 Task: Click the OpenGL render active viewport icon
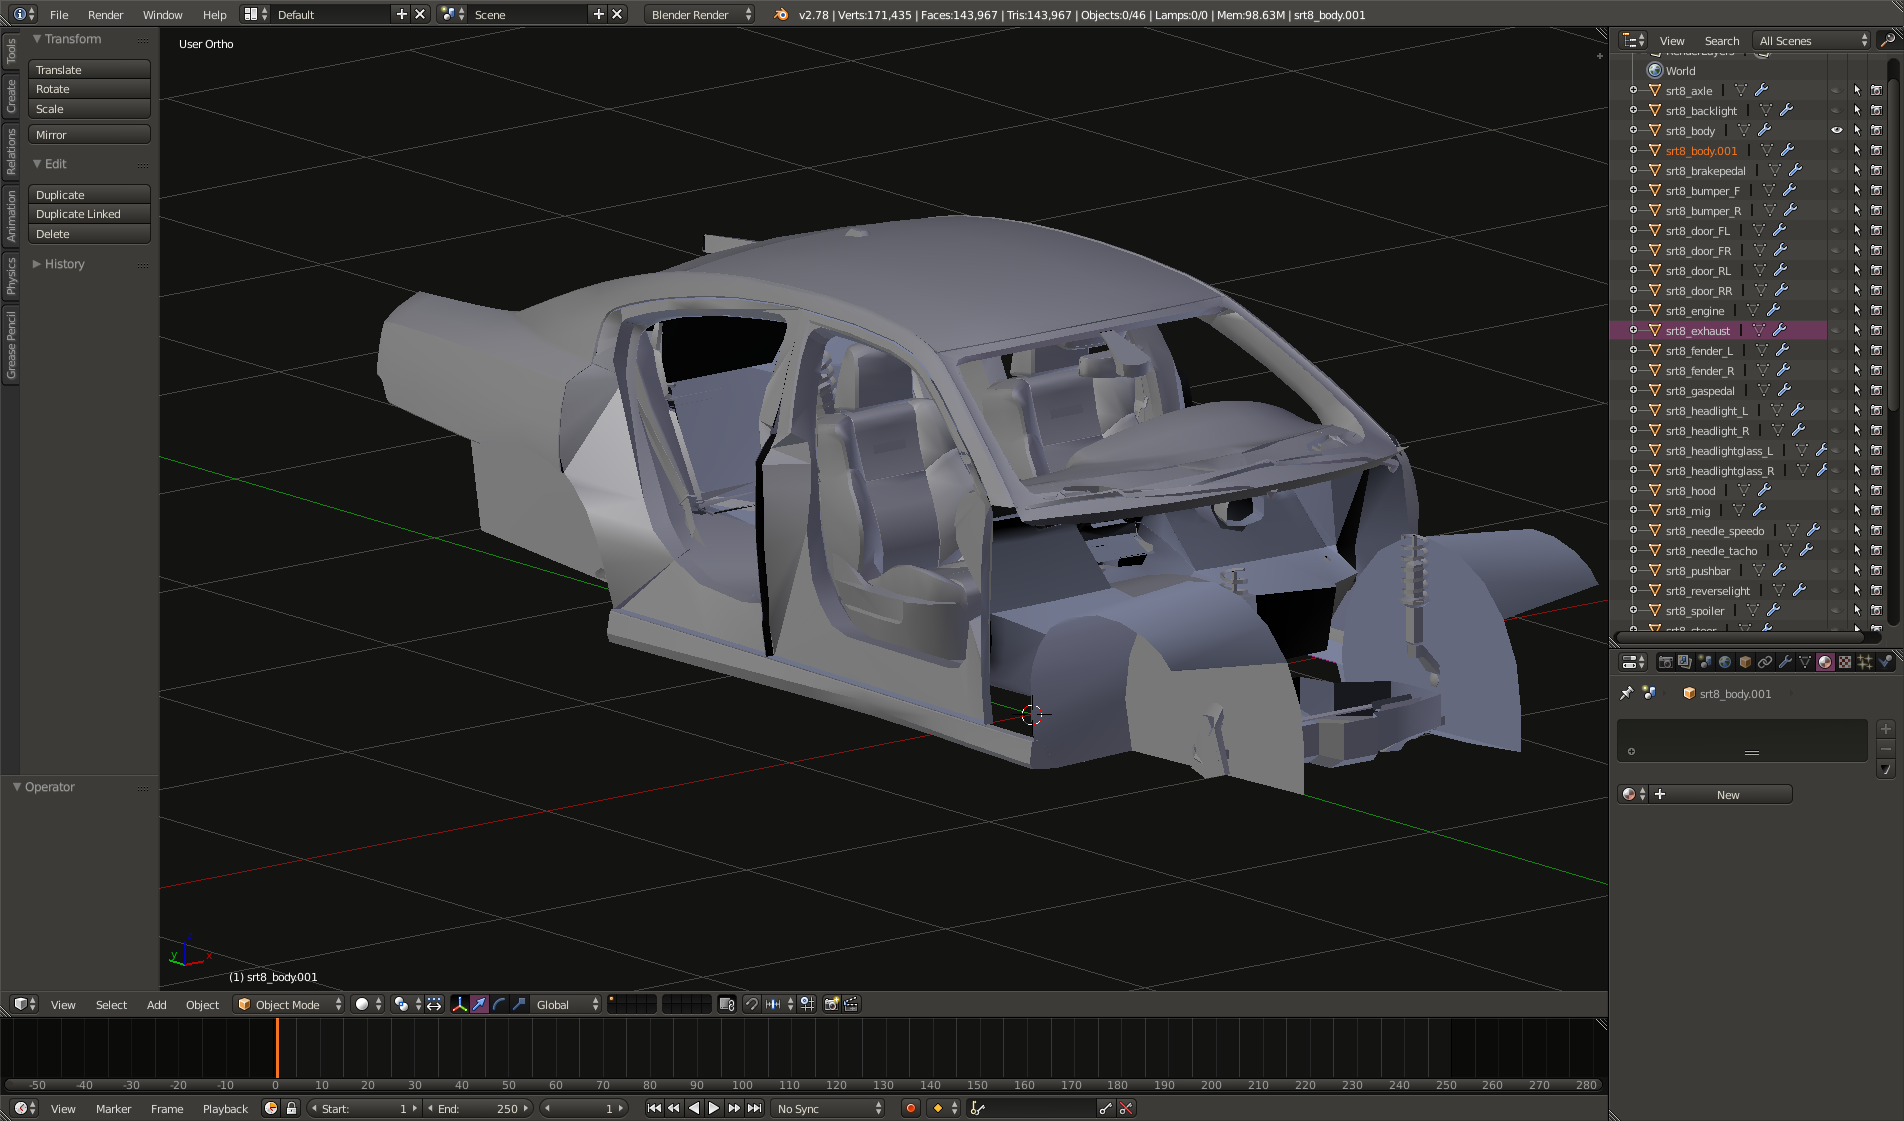(x=831, y=1004)
